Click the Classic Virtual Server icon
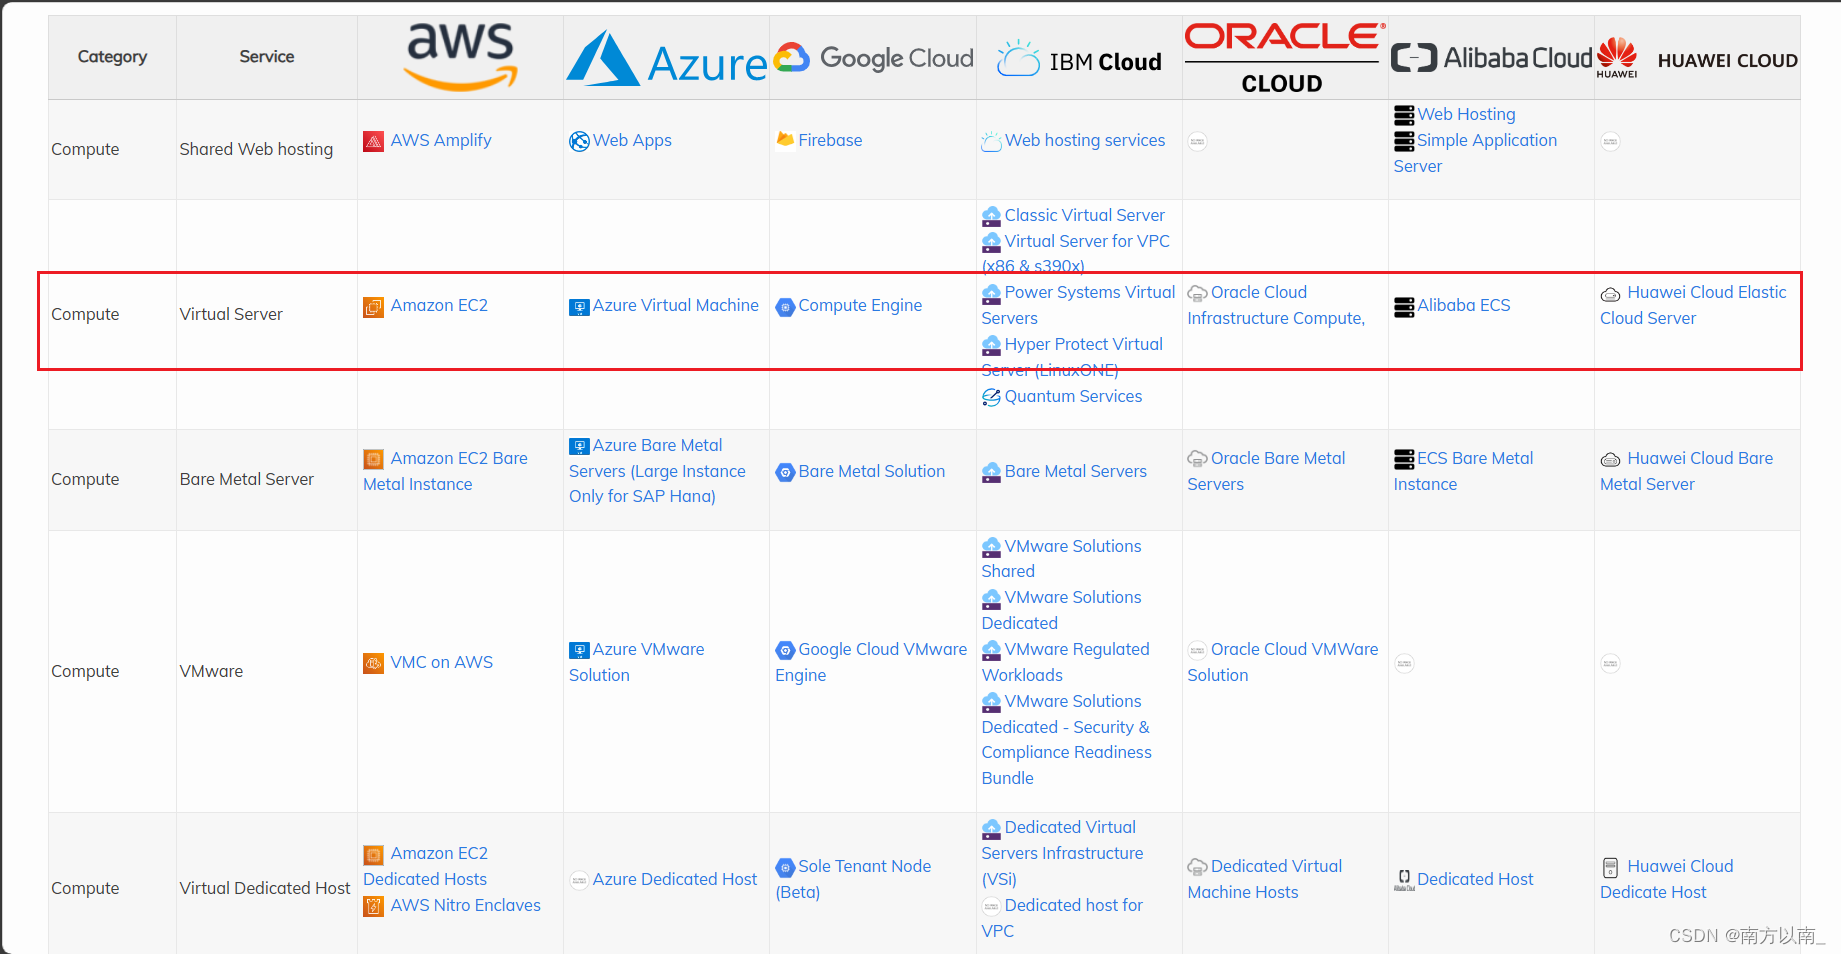Viewport: 1841px width, 954px height. point(991,216)
